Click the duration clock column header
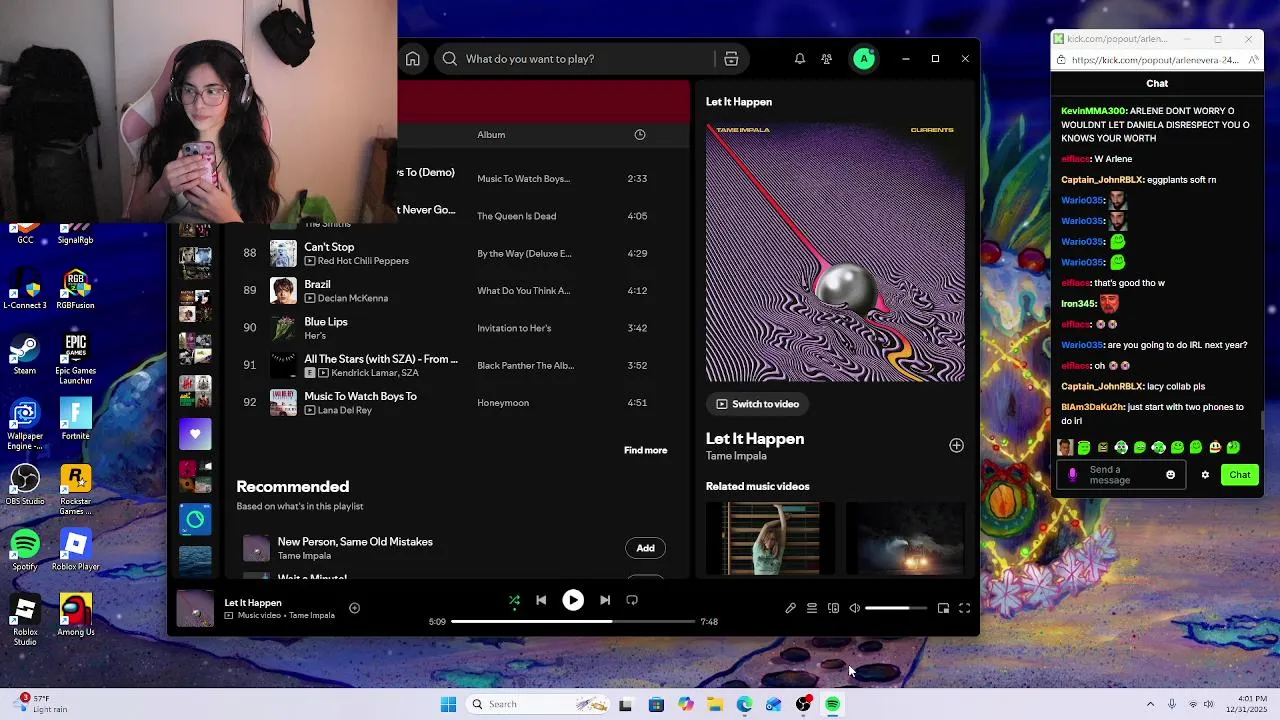This screenshot has width=1280, height=720. pos(640,135)
